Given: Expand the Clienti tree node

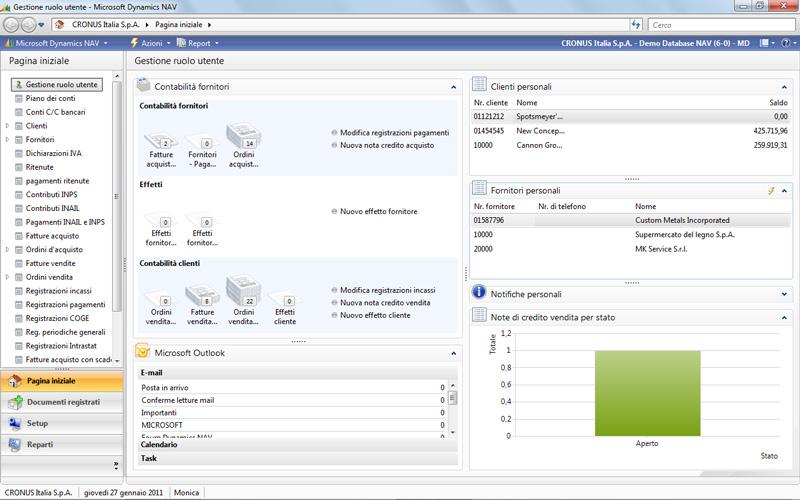Looking at the screenshot, I should tap(8, 126).
